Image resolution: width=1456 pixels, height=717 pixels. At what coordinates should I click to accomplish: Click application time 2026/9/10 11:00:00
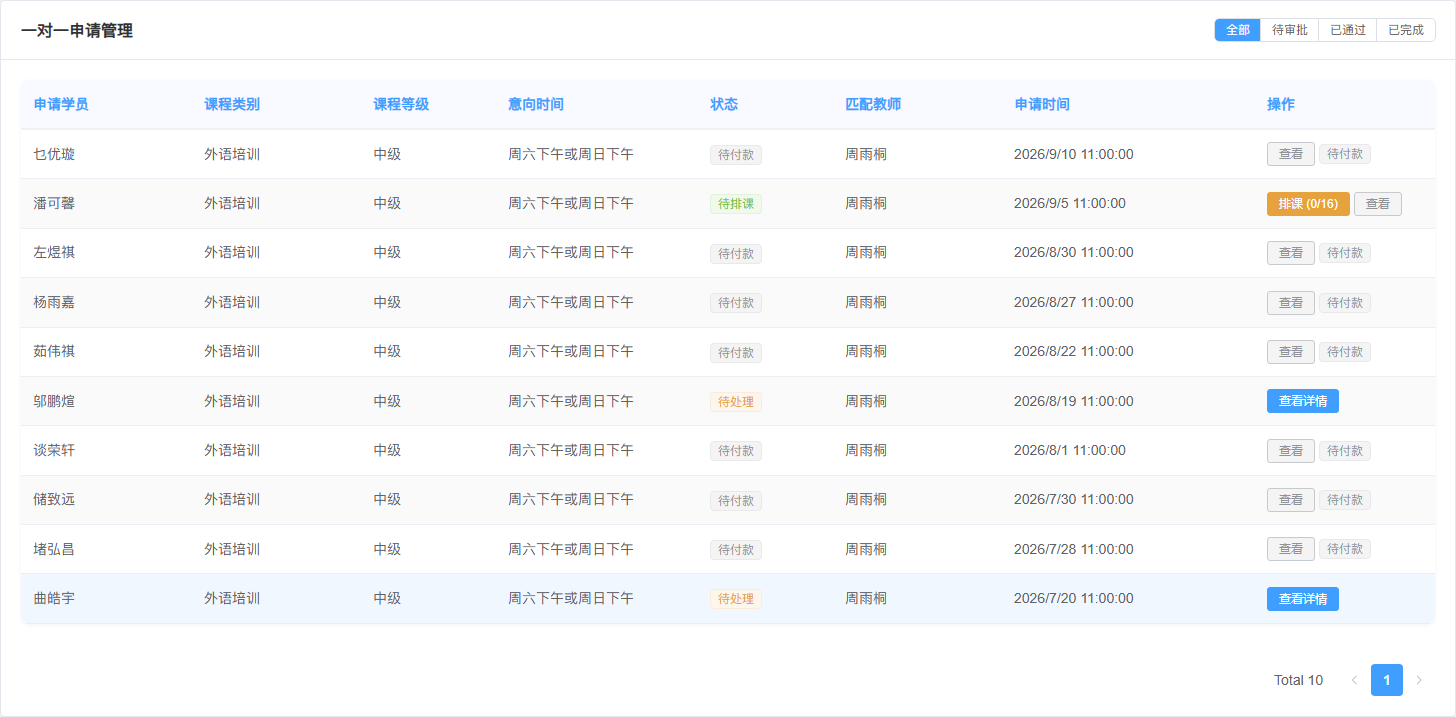(1074, 154)
